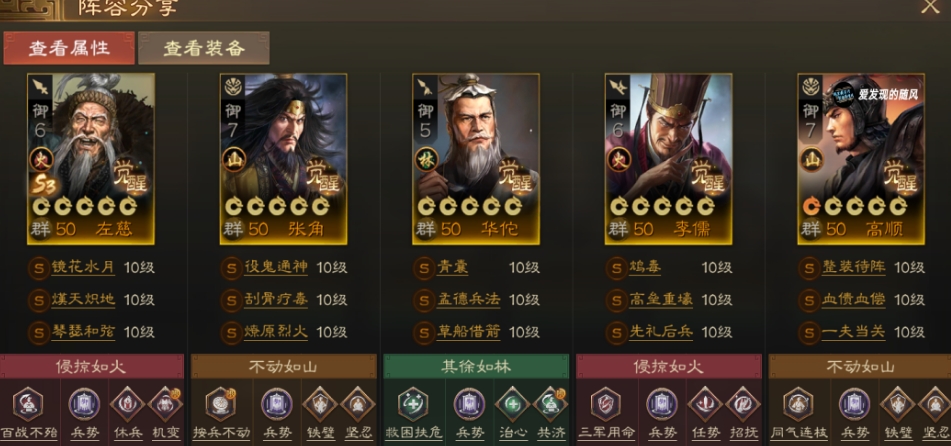Tap the 机变 icon under 左慈
Viewport: 951px width, 446px height.
point(165,404)
